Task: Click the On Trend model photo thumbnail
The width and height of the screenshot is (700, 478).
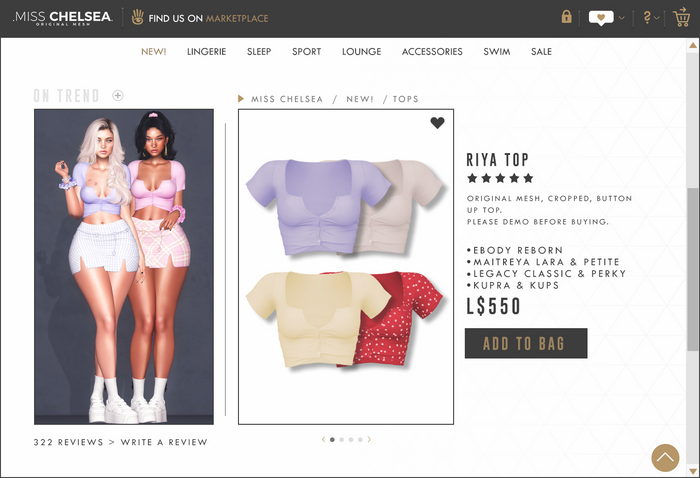Action: coord(124,267)
